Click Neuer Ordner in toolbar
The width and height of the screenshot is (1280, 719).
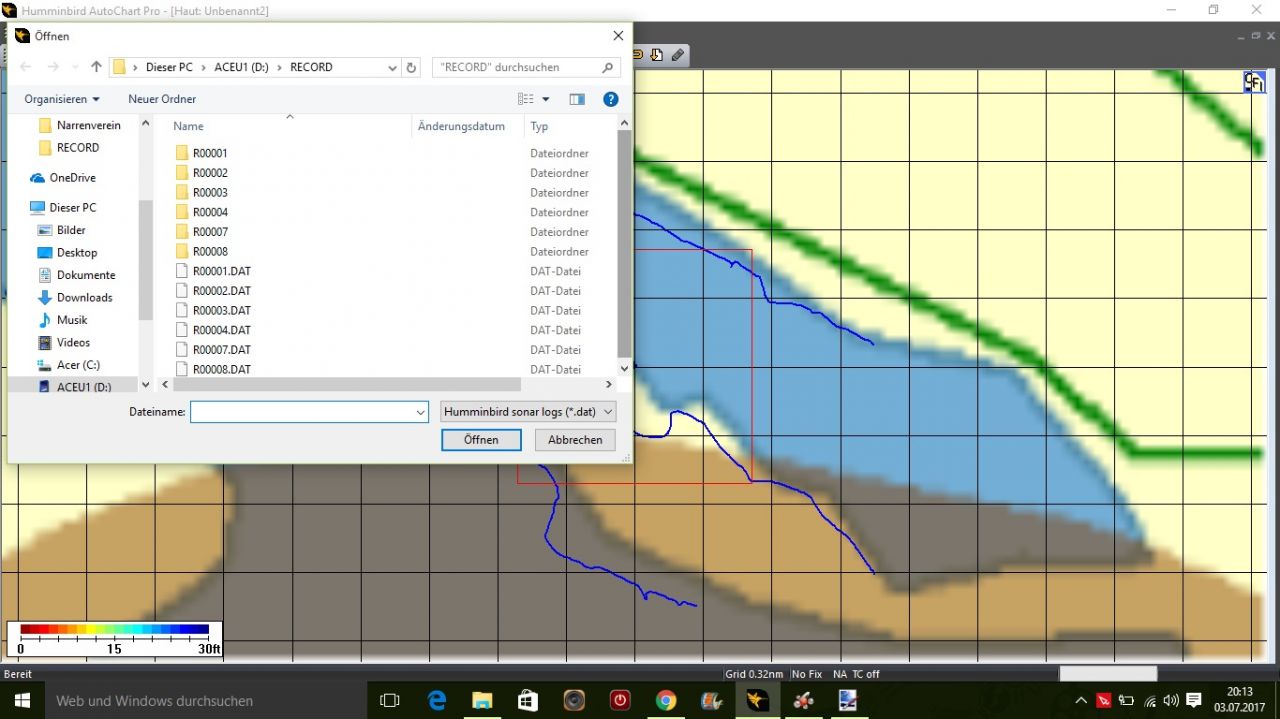[162, 99]
